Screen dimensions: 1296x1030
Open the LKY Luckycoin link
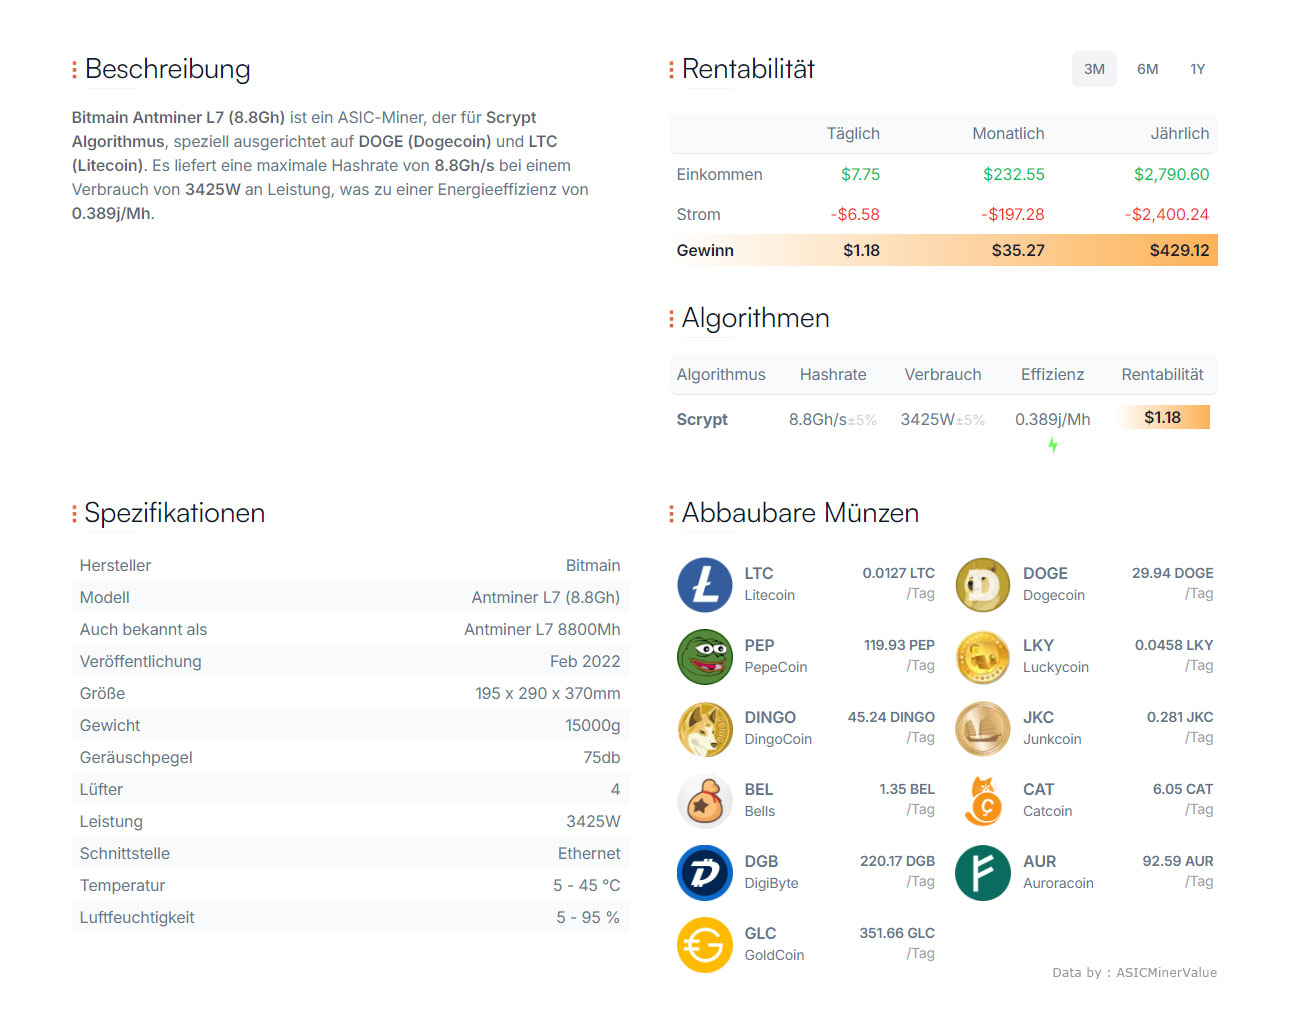tap(1055, 656)
